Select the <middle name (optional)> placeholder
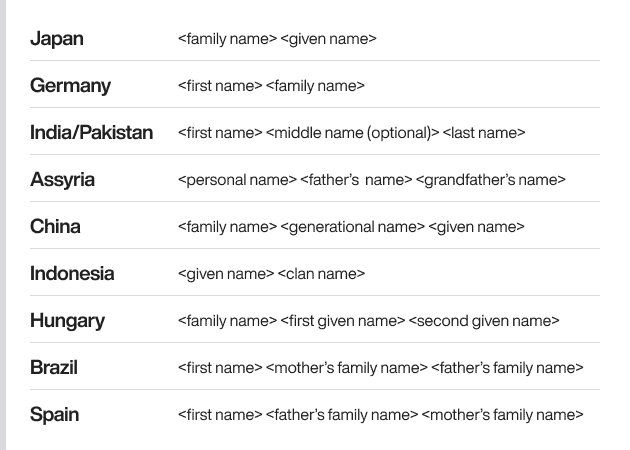The image size is (630, 450). 353,133
